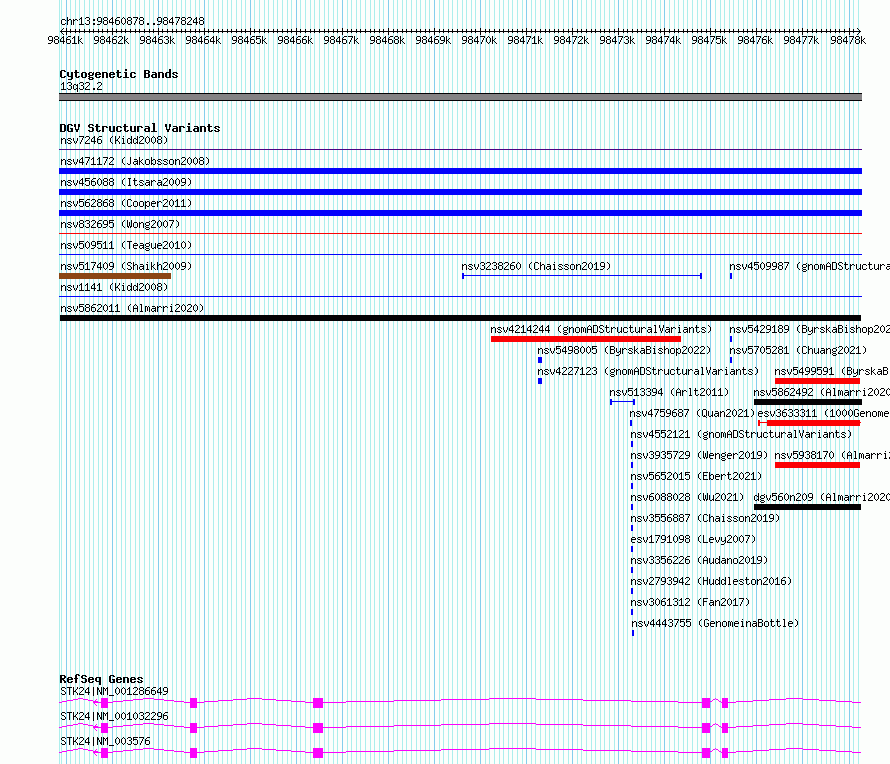Click the nsv3935729 (Wenger2019) label

699,456
